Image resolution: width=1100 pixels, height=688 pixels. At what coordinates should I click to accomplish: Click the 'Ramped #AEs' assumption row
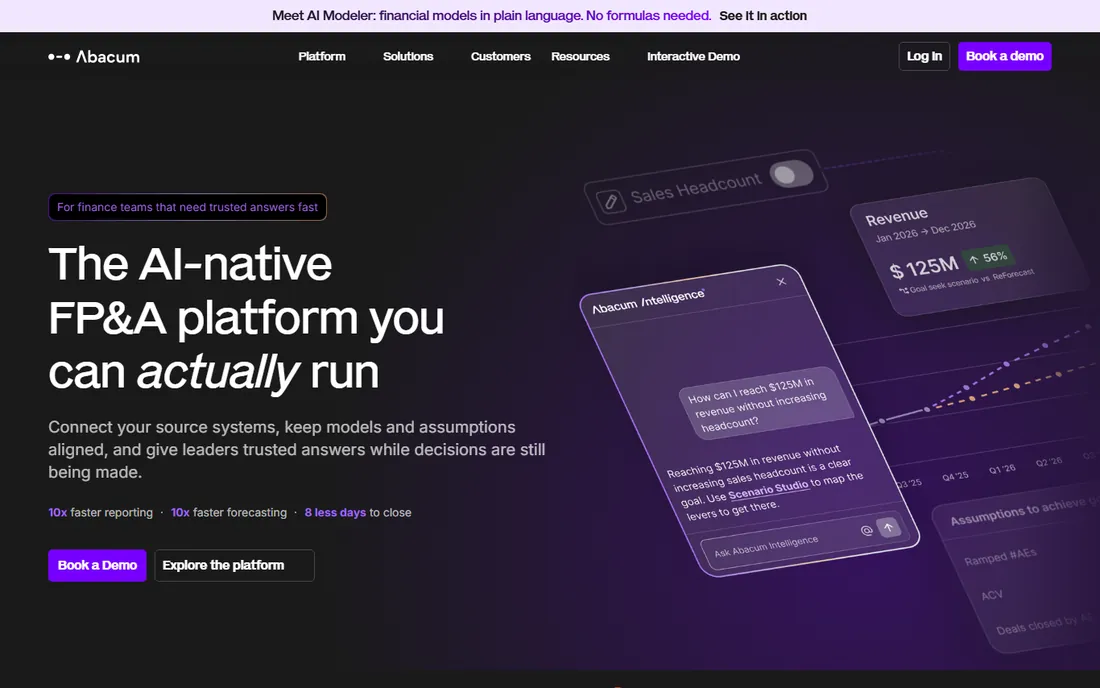click(x=1000, y=557)
